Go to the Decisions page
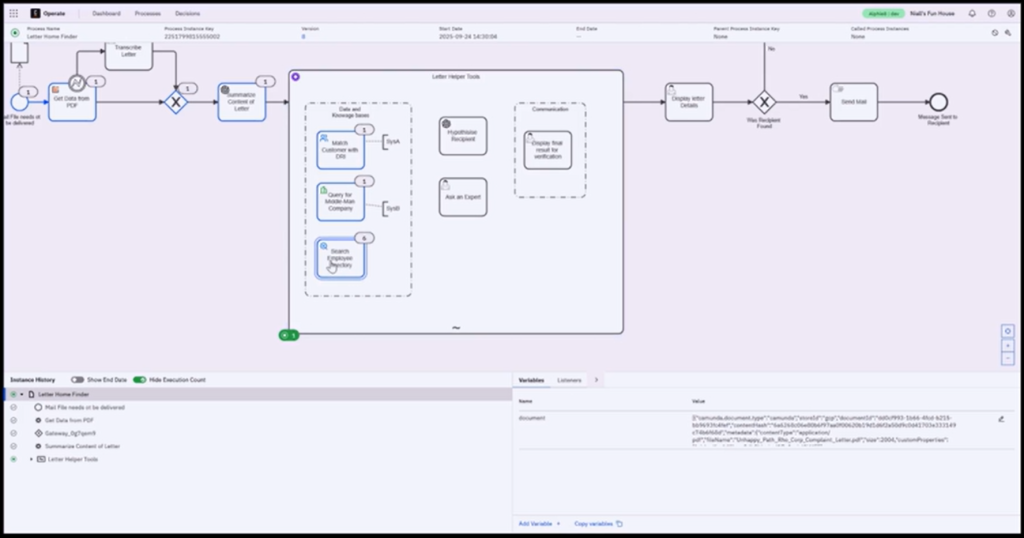The width and height of the screenshot is (1024, 538). click(187, 13)
